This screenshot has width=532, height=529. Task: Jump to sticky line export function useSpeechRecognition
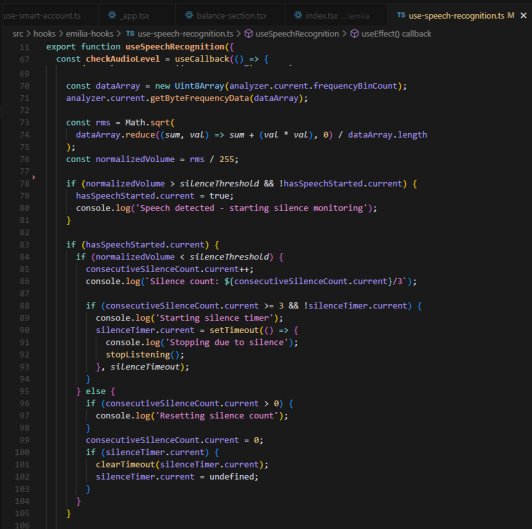tap(140, 47)
